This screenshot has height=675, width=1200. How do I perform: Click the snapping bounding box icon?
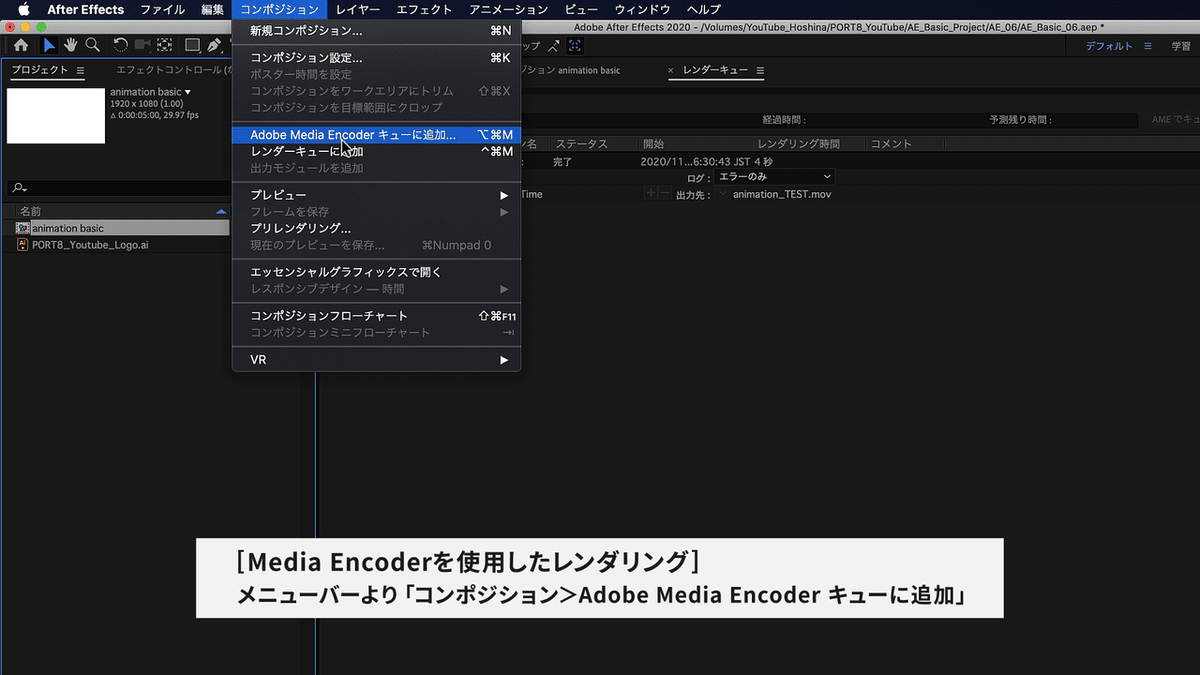coord(575,46)
